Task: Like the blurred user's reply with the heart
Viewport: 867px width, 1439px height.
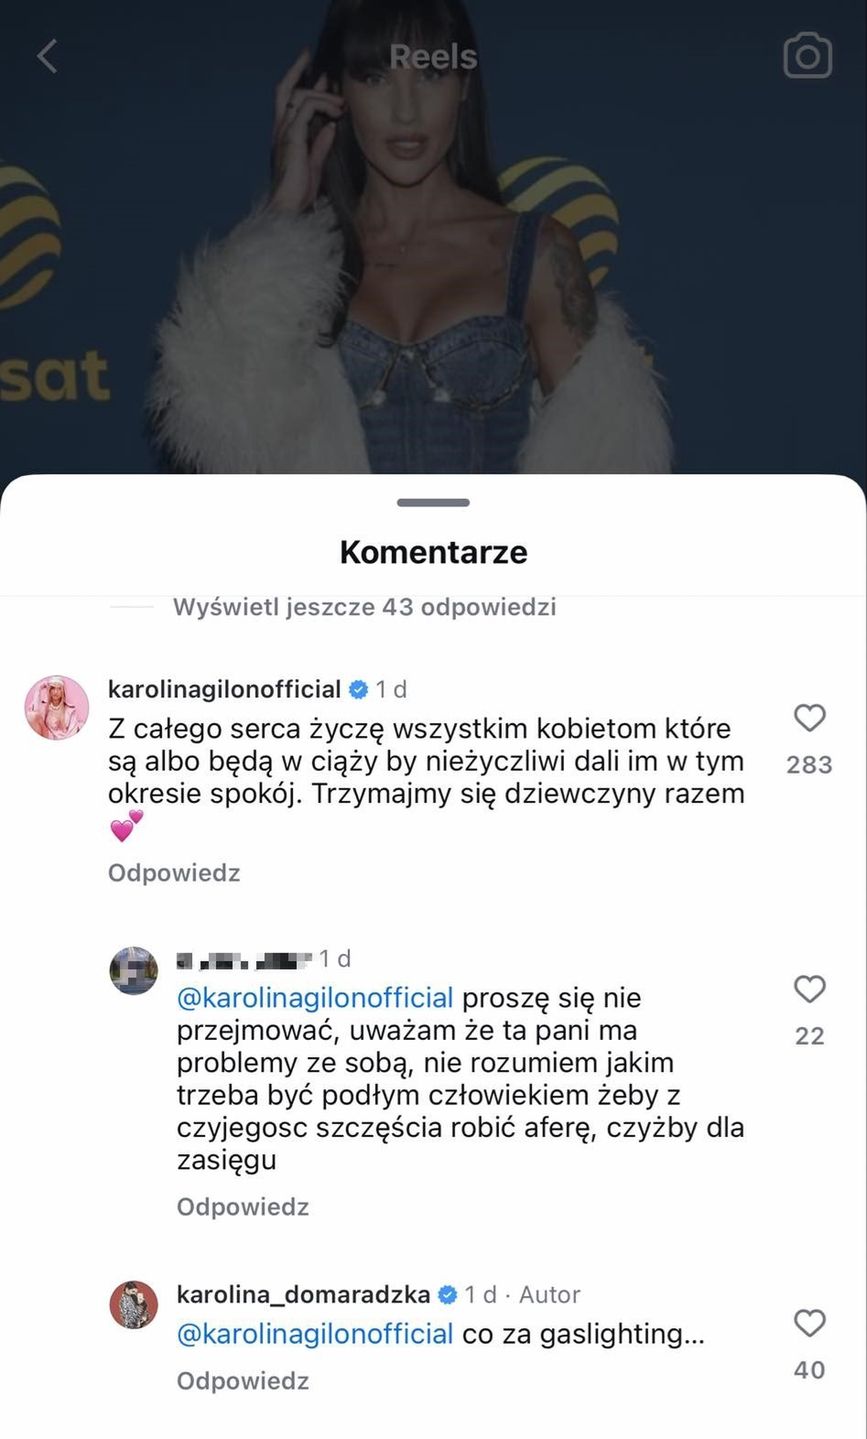Action: click(x=809, y=990)
